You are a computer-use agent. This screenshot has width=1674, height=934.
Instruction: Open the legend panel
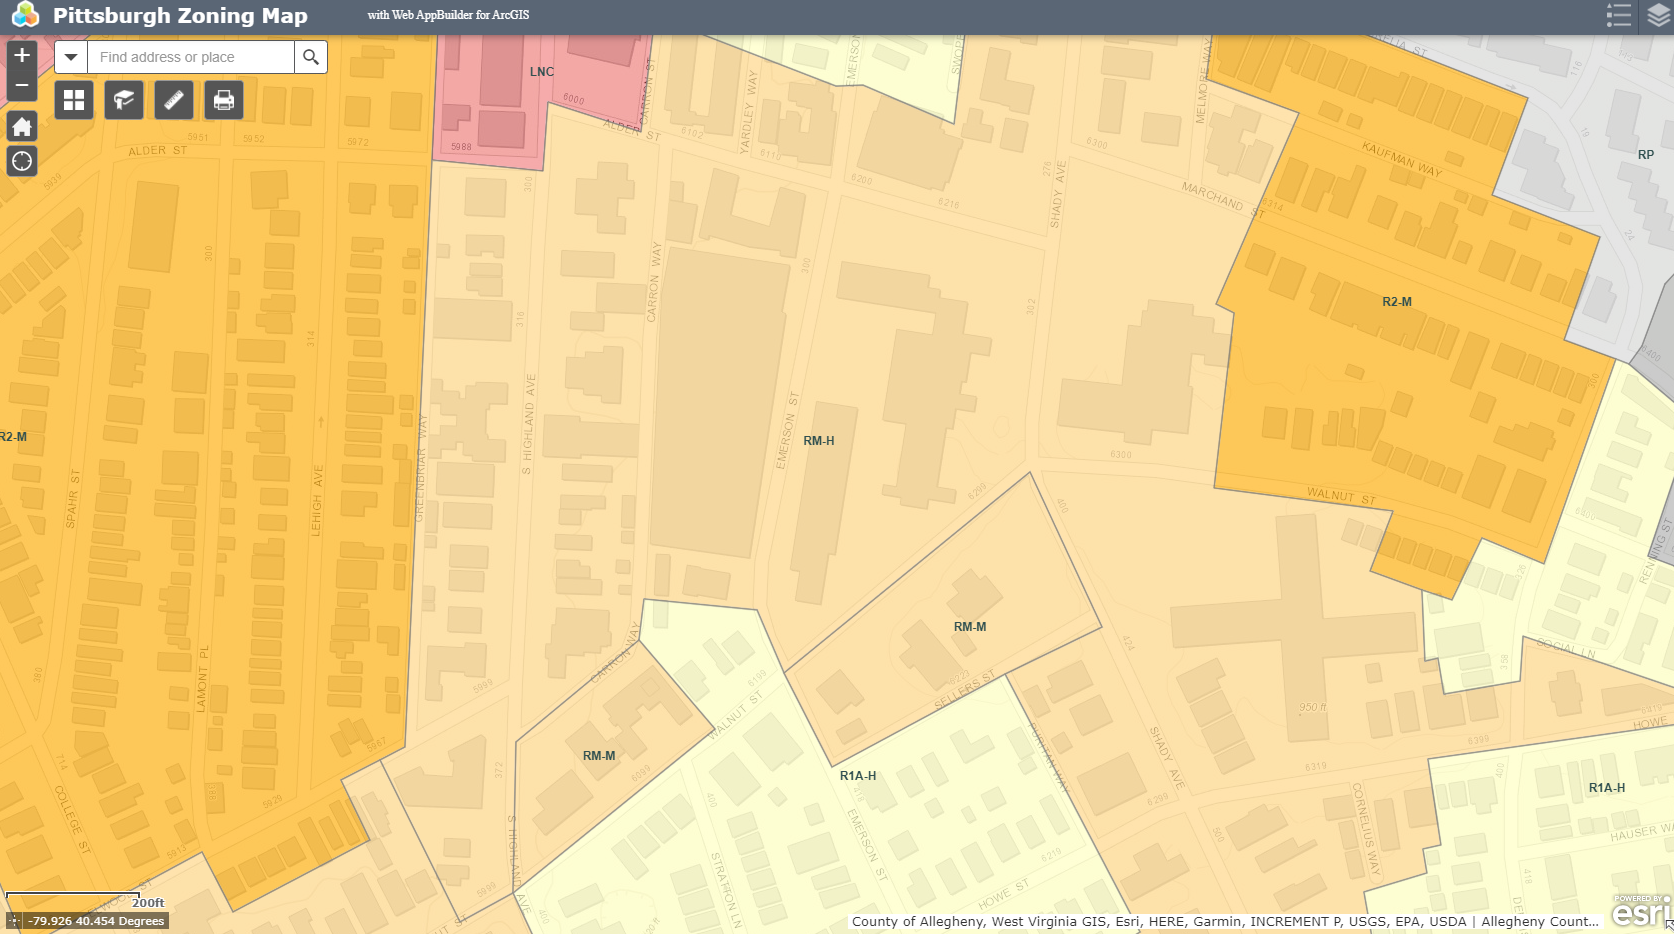[1619, 15]
